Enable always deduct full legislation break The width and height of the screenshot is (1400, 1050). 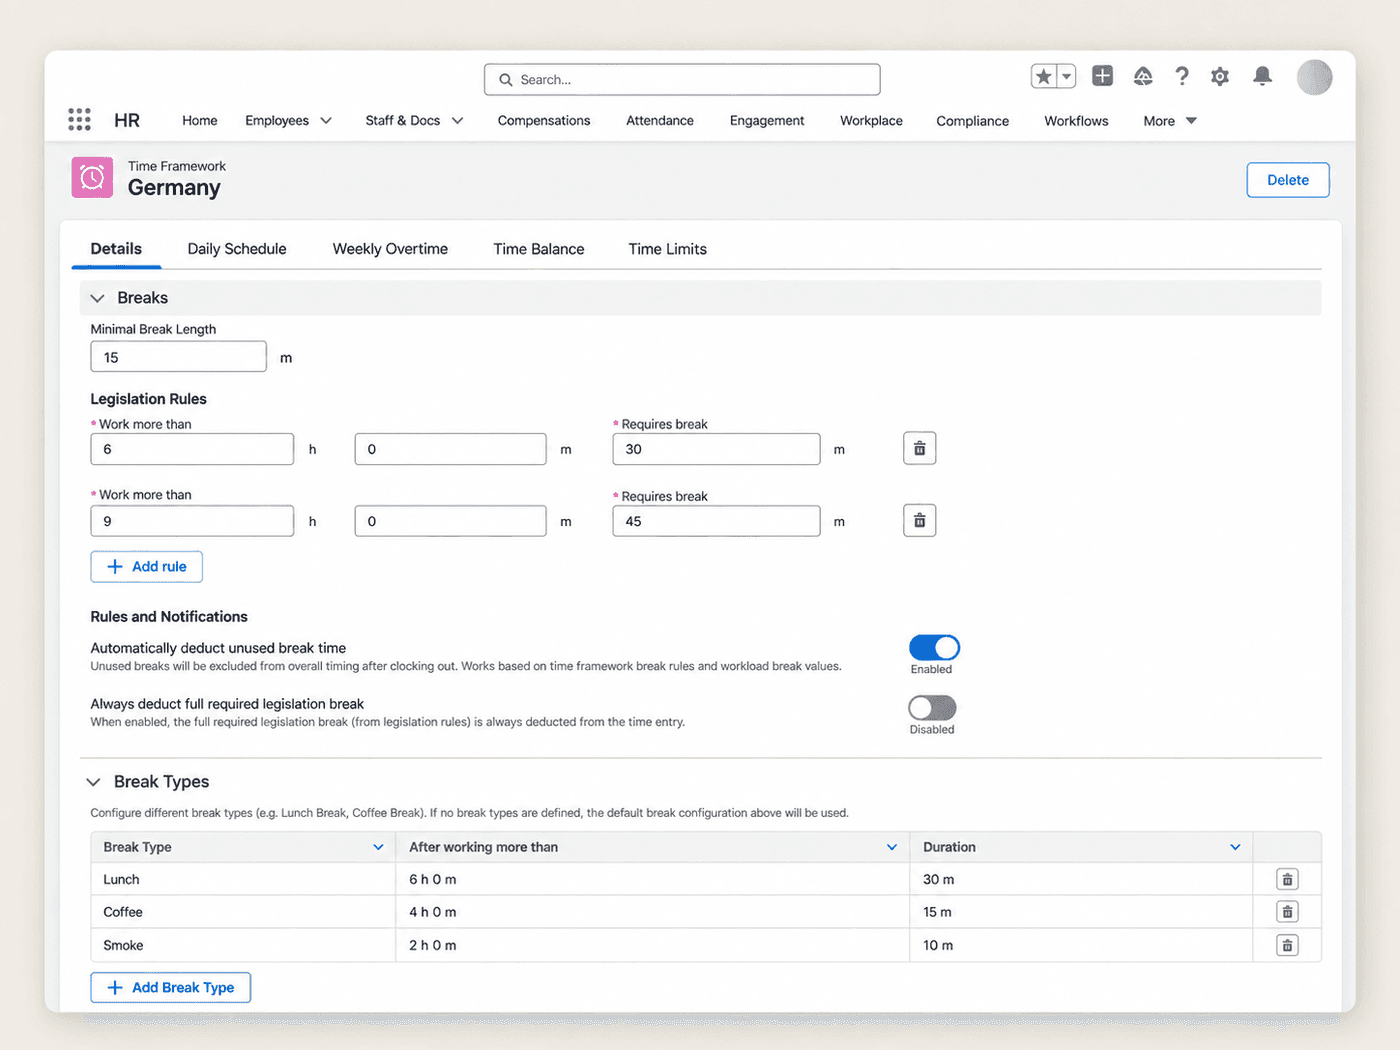(932, 708)
